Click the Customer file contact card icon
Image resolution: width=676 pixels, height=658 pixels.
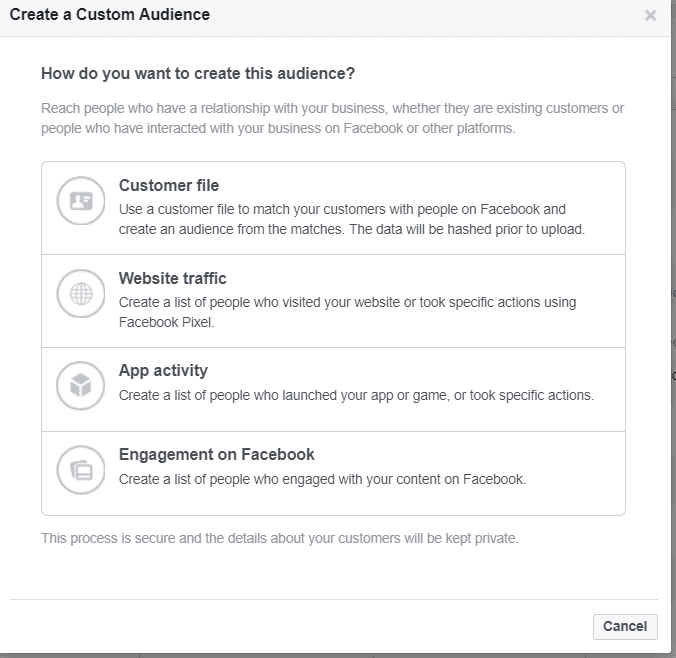(x=81, y=201)
